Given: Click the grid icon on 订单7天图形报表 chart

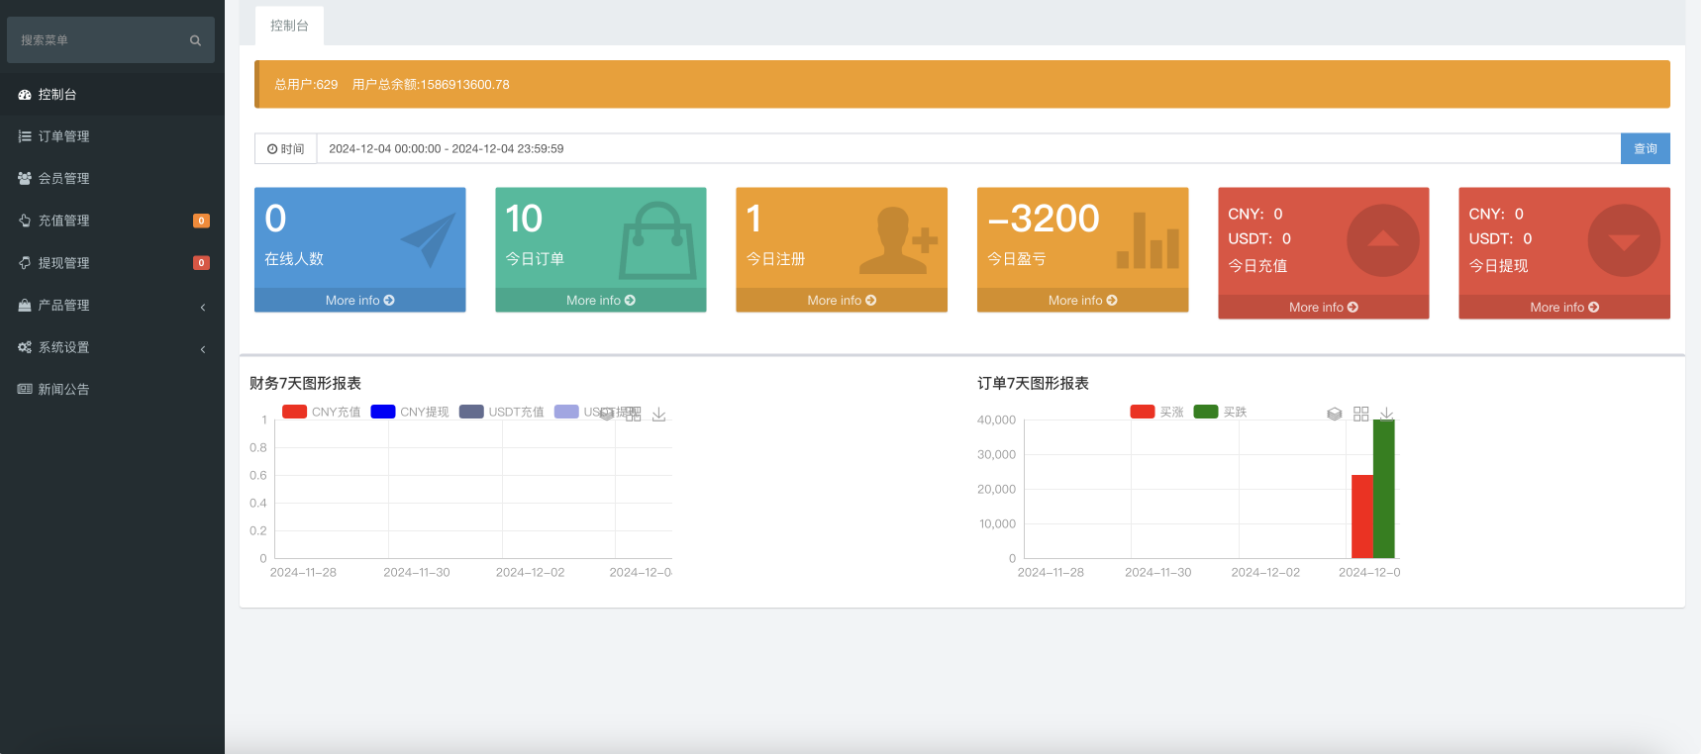Looking at the screenshot, I should (x=1361, y=414).
